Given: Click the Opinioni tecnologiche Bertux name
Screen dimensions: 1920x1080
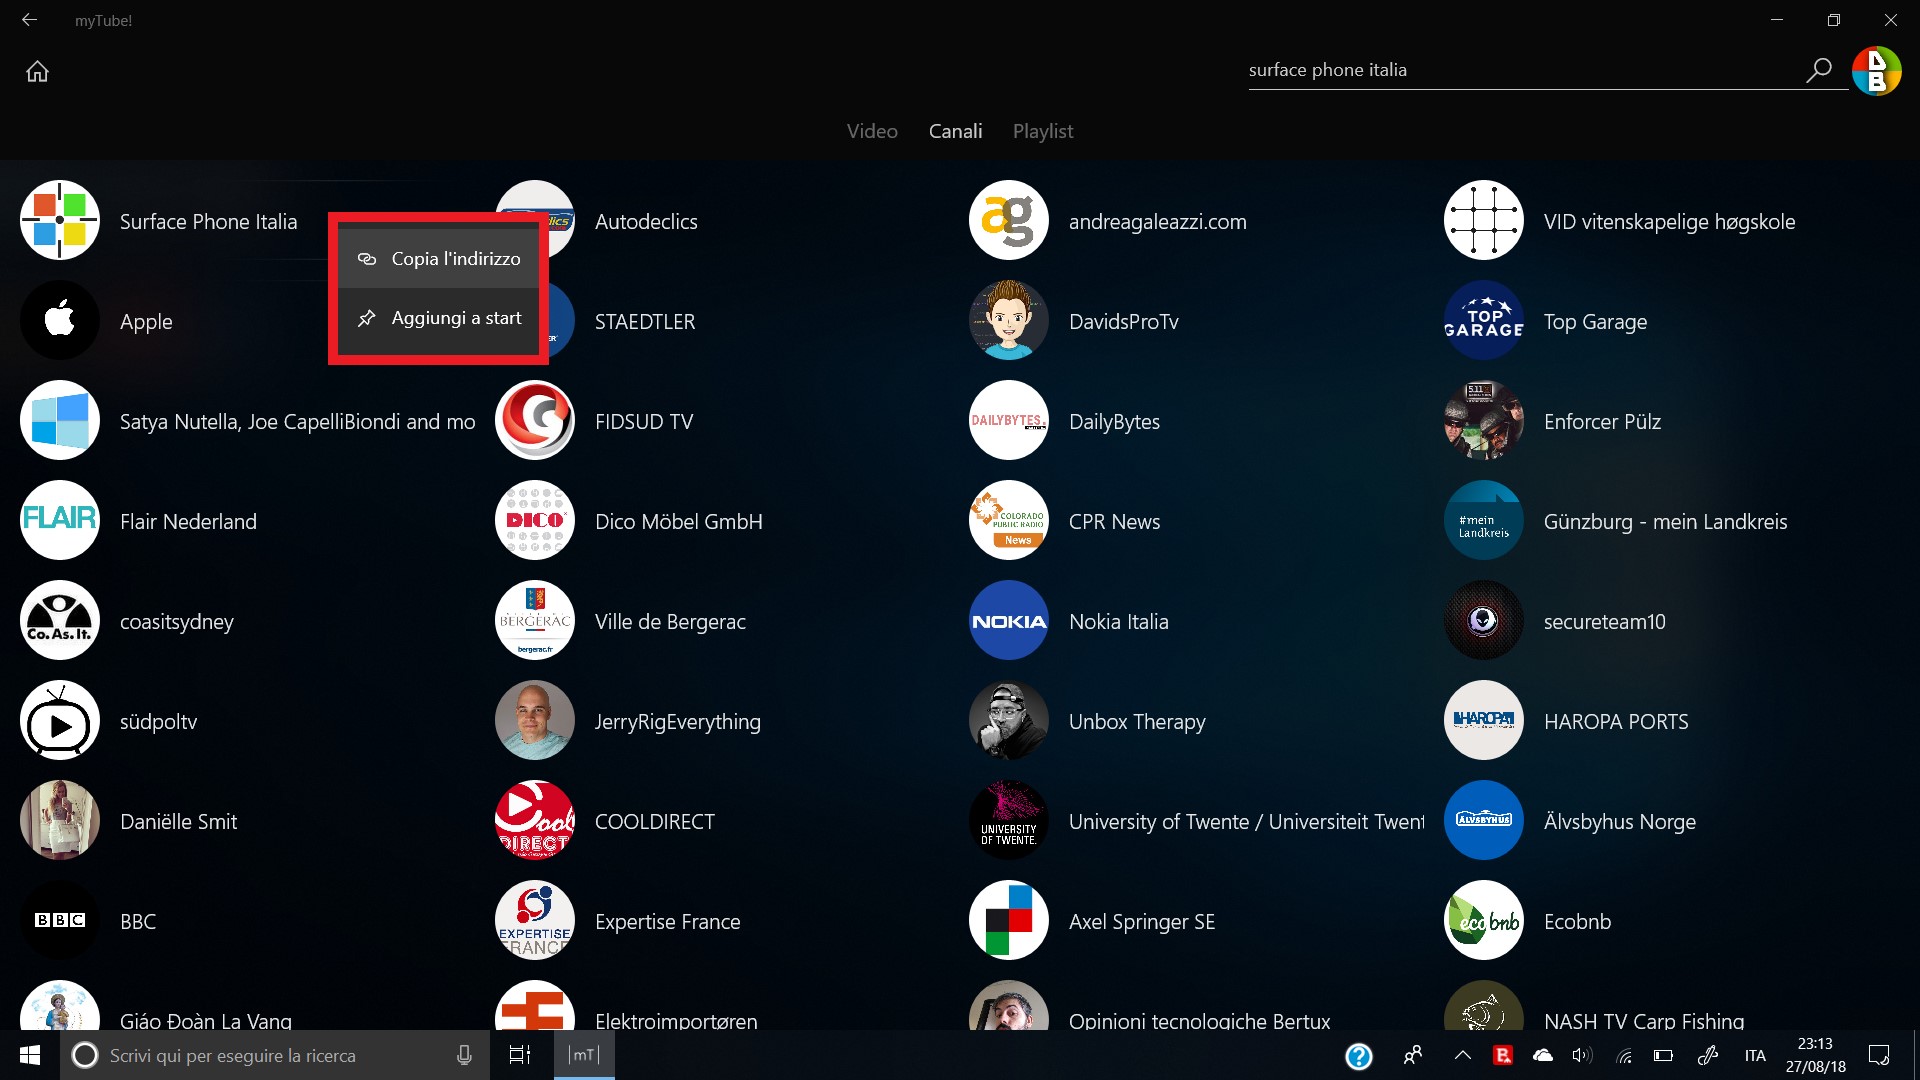Looking at the screenshot, I should coord(1199,1020).
